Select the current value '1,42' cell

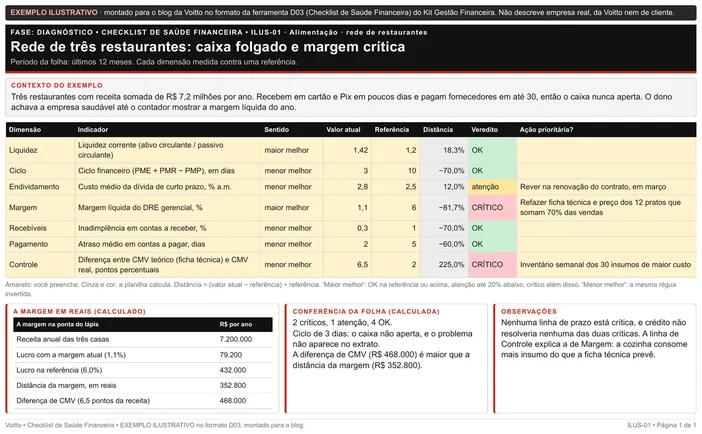point(347,150)
